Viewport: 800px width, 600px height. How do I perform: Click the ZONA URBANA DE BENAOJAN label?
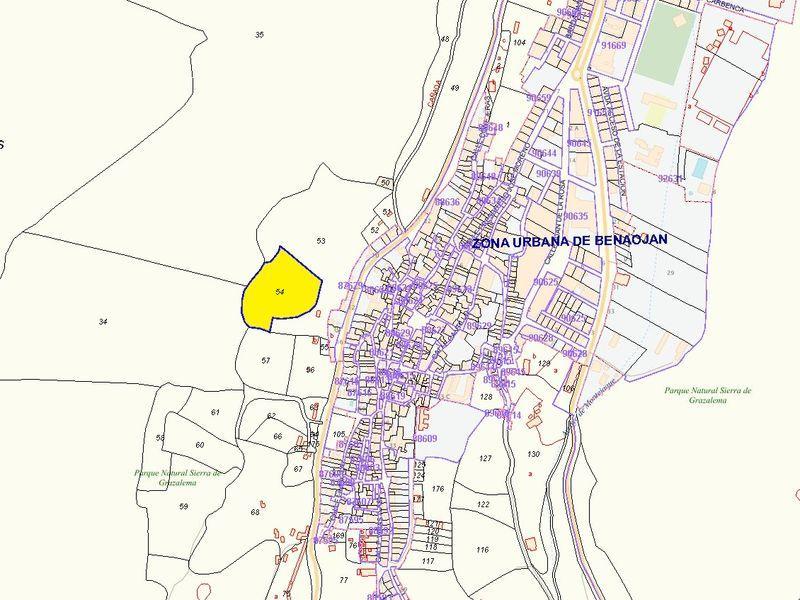click(x=569, y=241)
